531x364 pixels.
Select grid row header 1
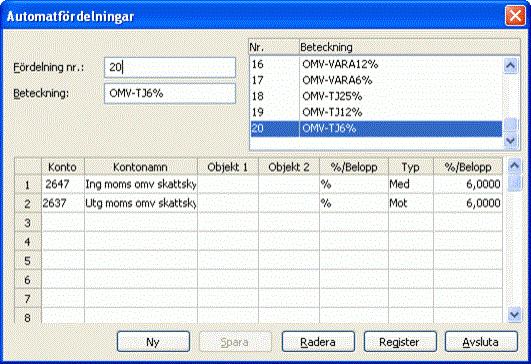28,185
